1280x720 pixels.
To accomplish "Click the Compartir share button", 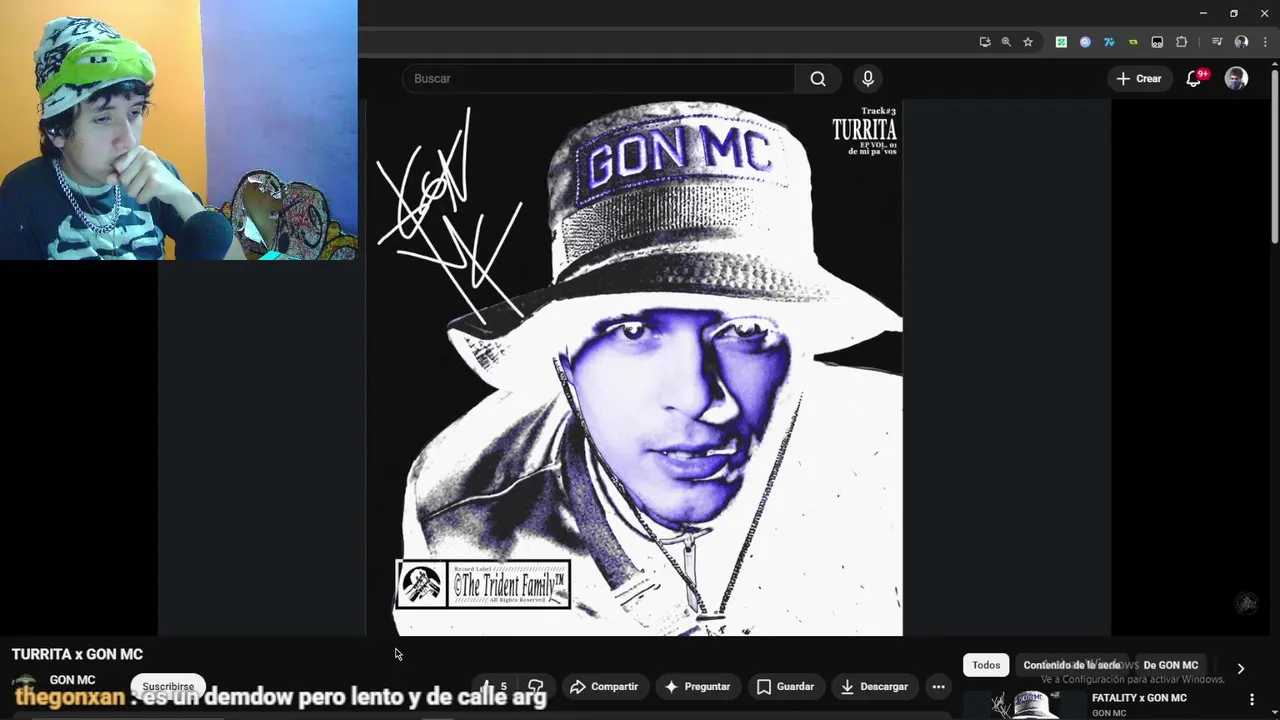I will tap(604, 687).
